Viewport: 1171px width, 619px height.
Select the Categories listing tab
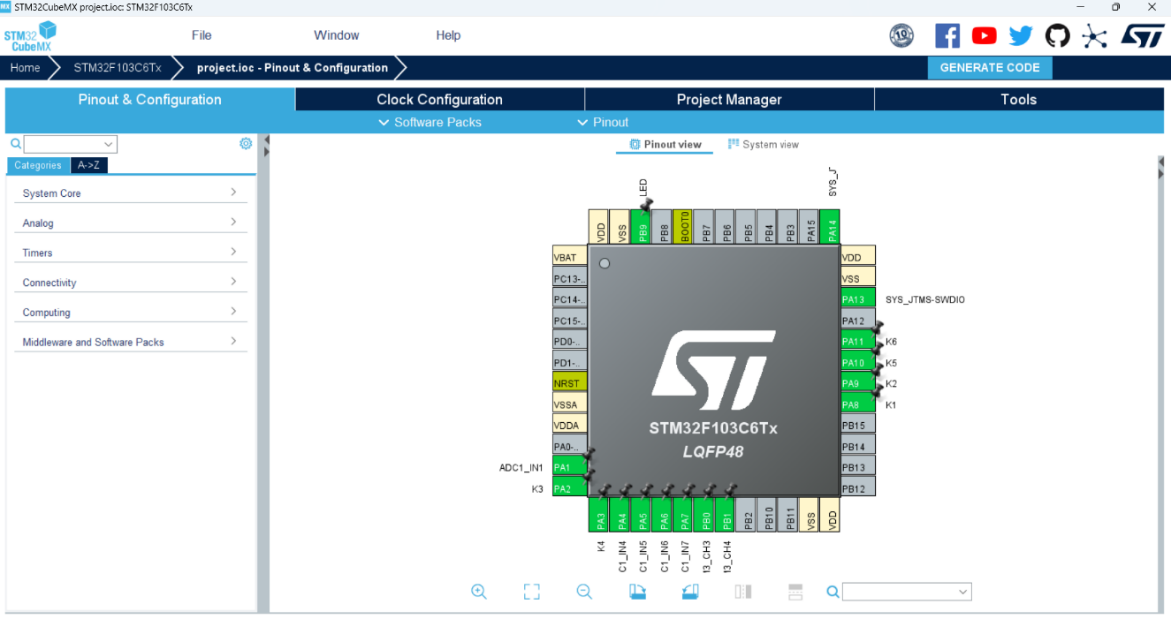click(x=38, y=166)
